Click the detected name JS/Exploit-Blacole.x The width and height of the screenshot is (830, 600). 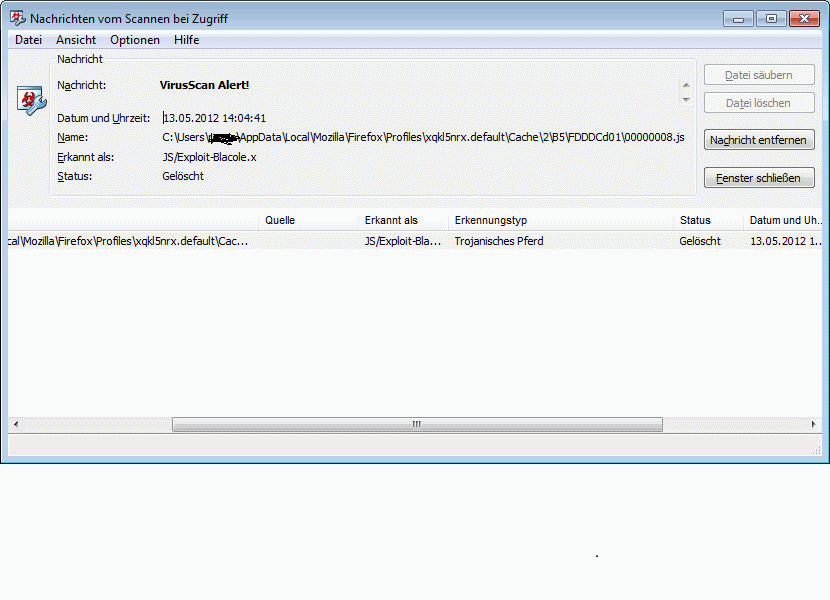209,157
